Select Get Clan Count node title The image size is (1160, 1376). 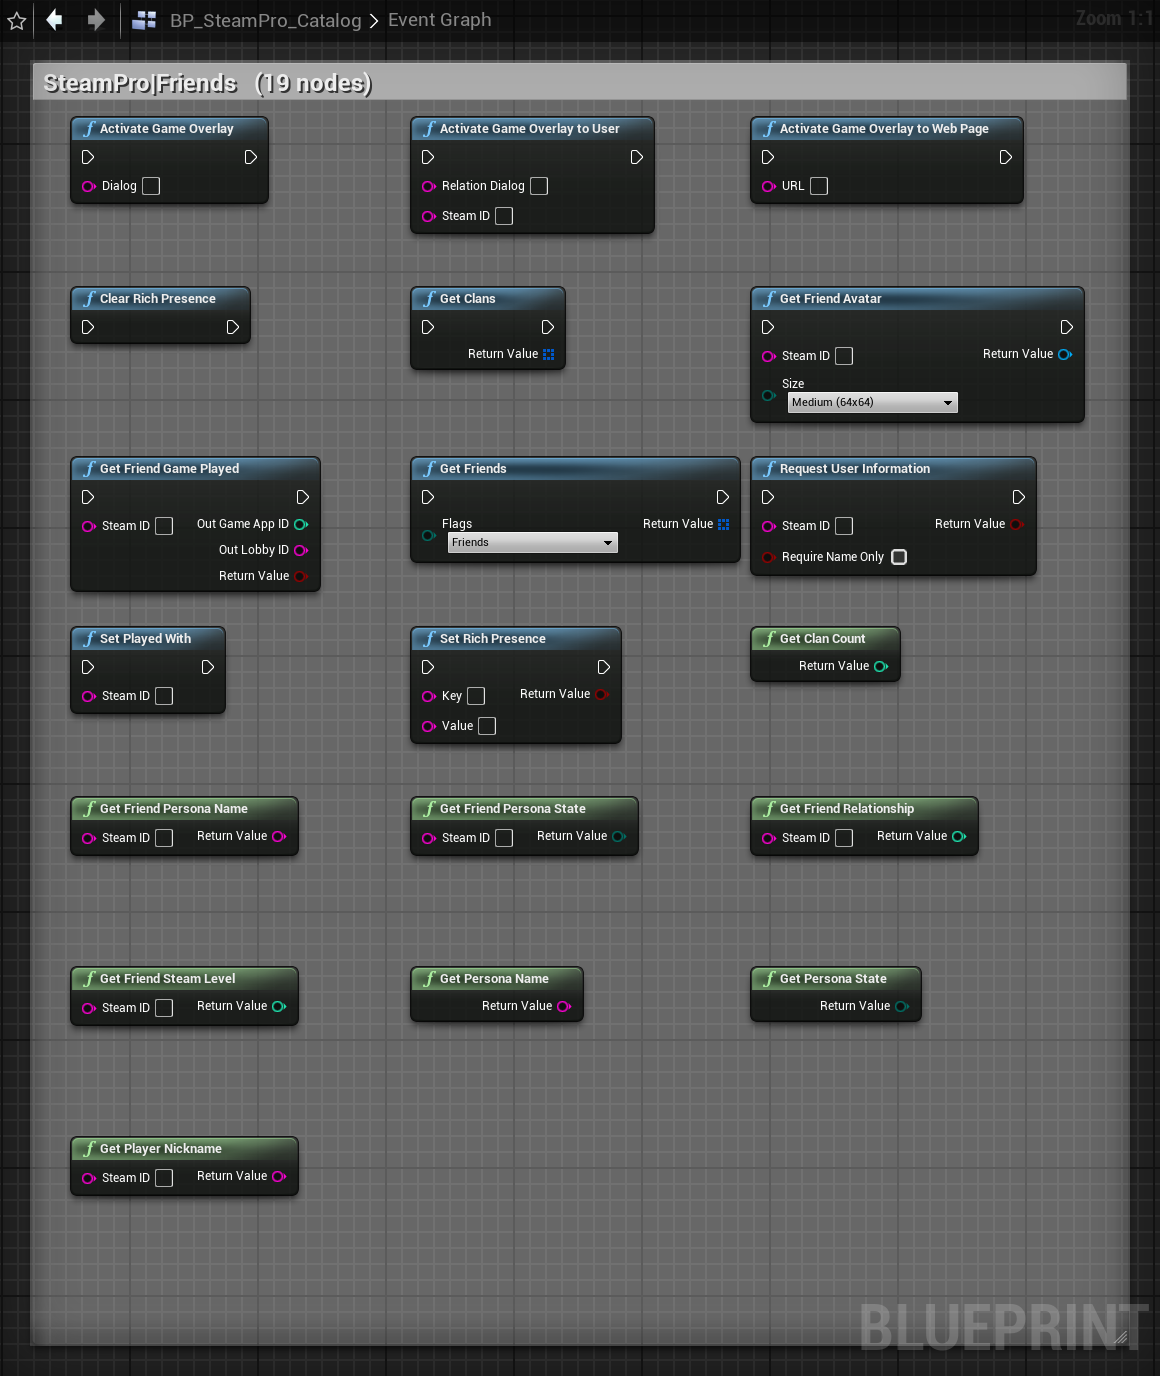point(822,638)
